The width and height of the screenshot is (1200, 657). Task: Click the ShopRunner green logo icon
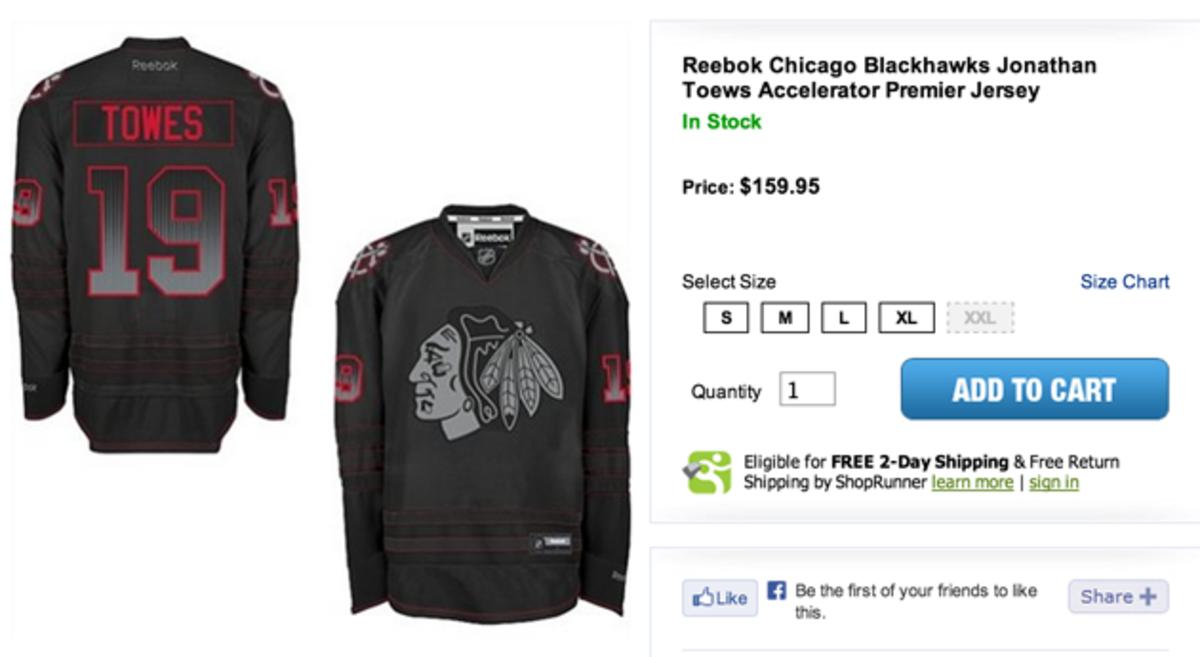pyautogui.click(x=708, y=472)
